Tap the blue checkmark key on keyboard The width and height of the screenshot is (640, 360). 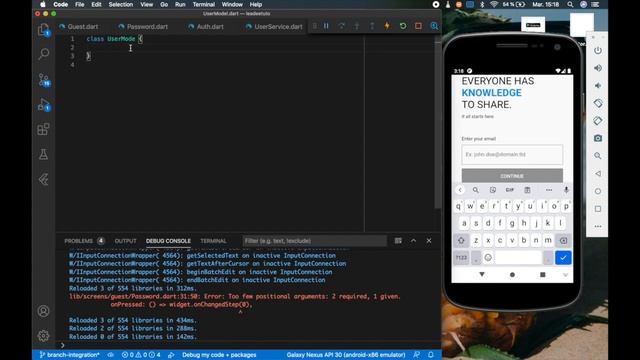(x=563, y=258)
